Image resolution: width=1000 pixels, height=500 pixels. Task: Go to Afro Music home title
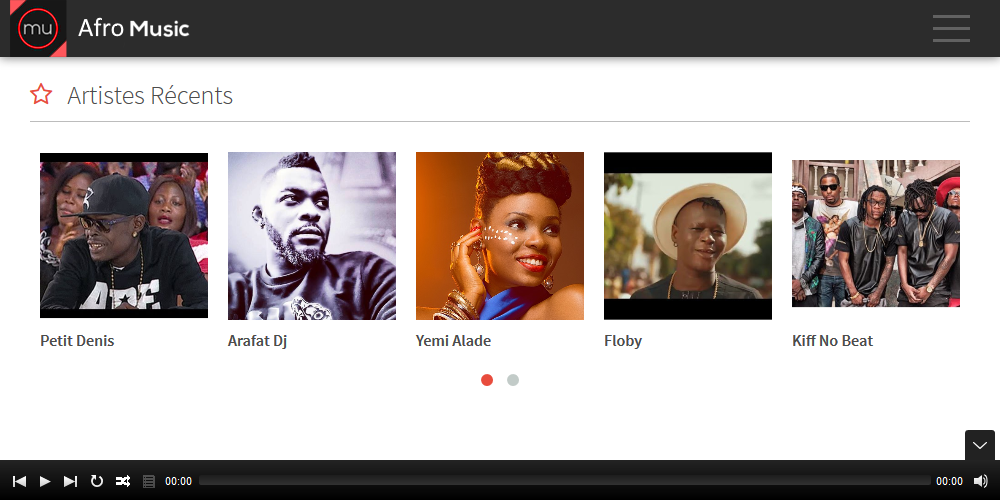134,28
